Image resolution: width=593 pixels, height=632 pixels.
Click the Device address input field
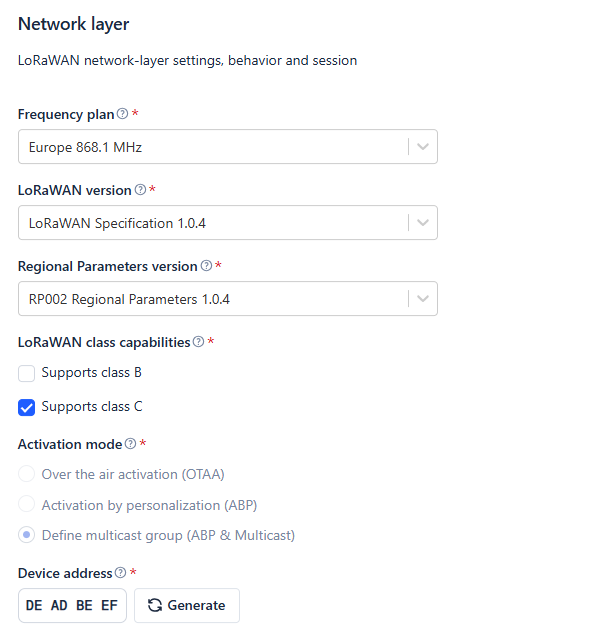[x=72, y=605]
